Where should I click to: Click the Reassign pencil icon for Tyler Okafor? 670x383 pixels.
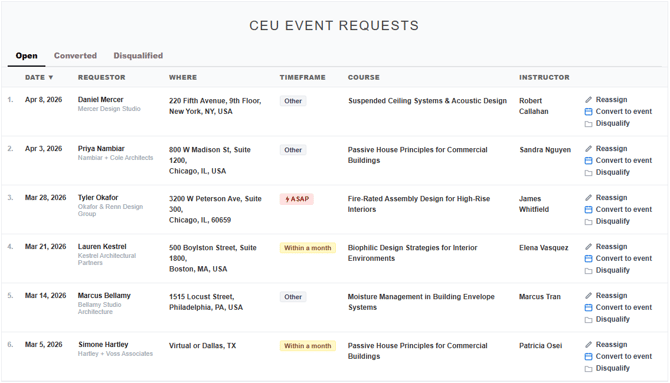click(x=588, y=197)
